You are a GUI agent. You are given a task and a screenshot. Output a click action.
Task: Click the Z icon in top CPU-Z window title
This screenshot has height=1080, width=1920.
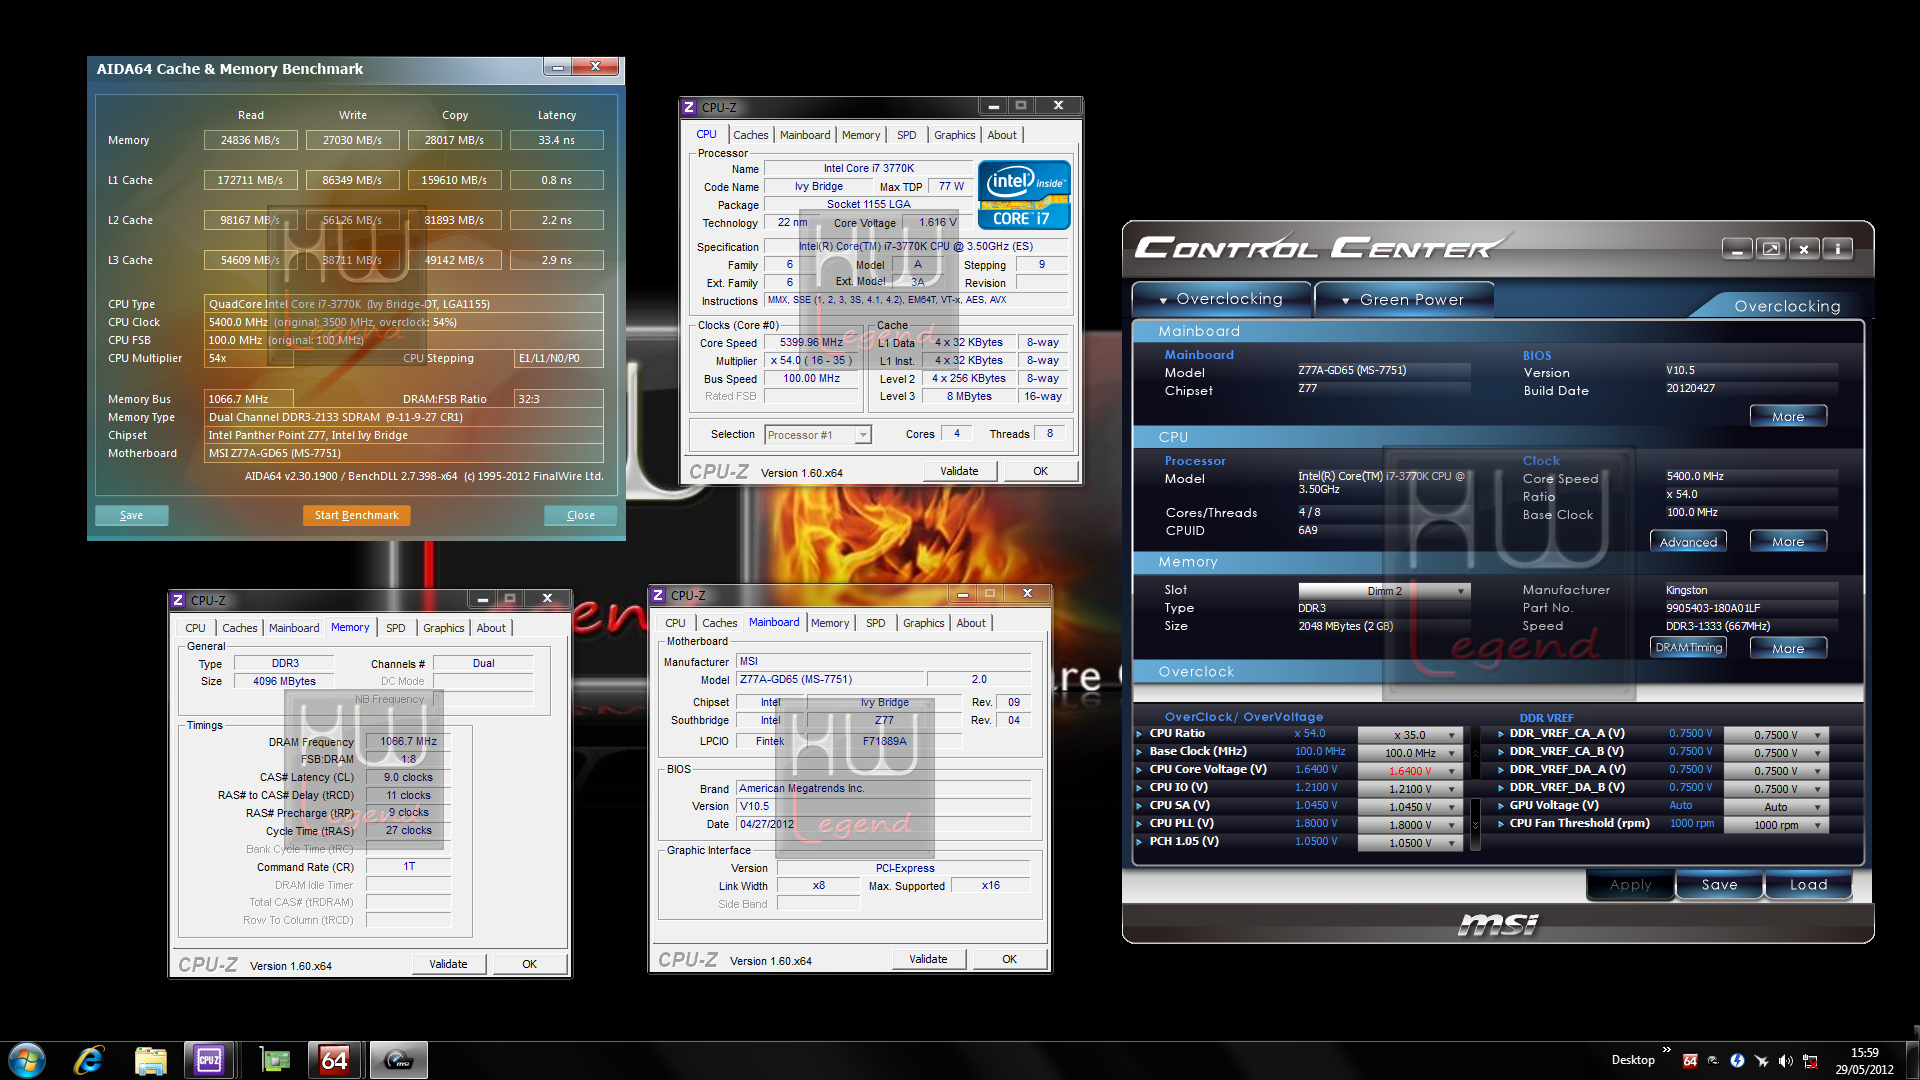[x=689, y=107]
